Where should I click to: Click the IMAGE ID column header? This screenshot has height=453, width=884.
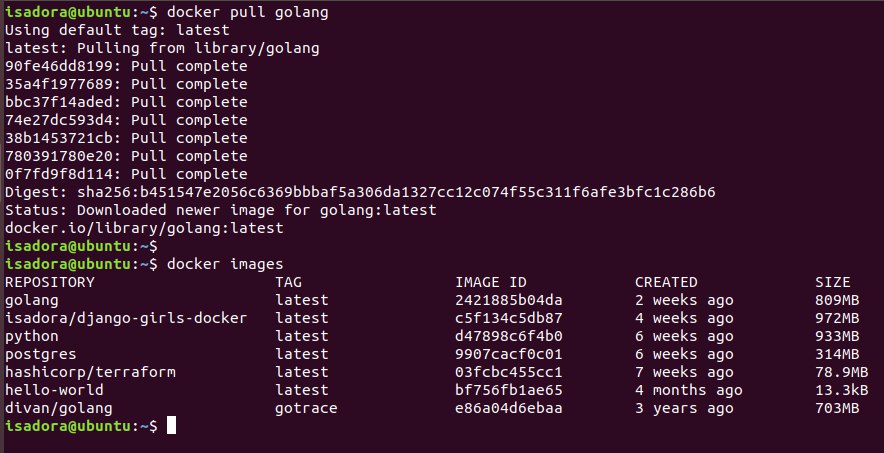click(x=490, y=282)
